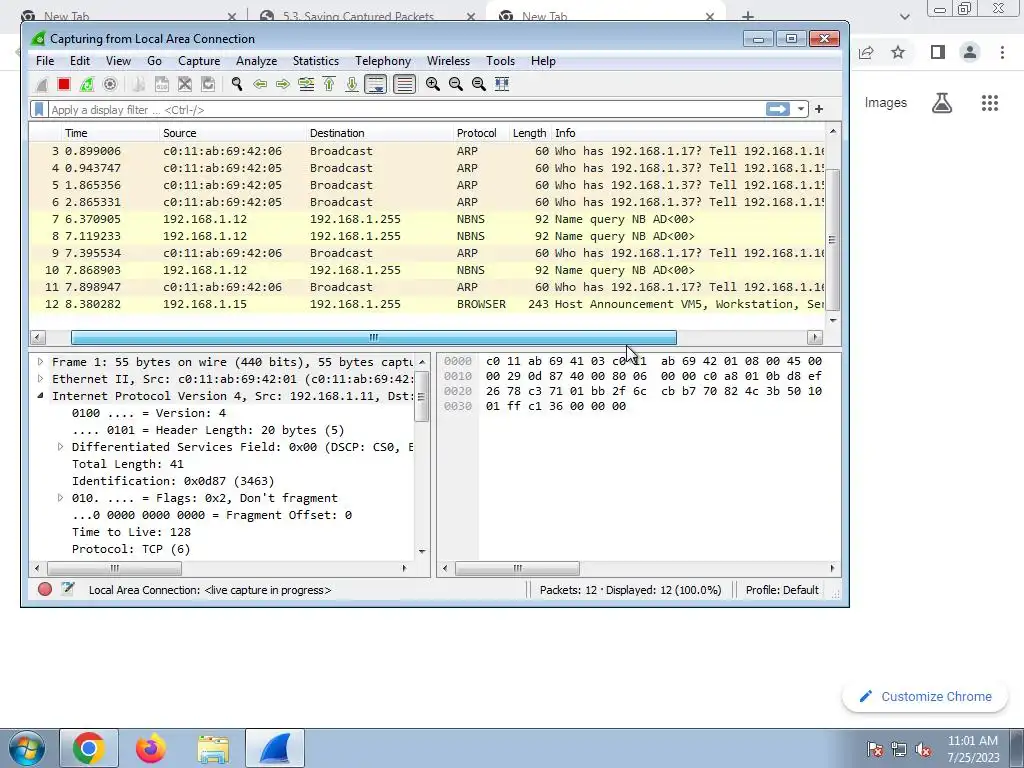Expand Differentiated Services Field node

coord(60,446)
